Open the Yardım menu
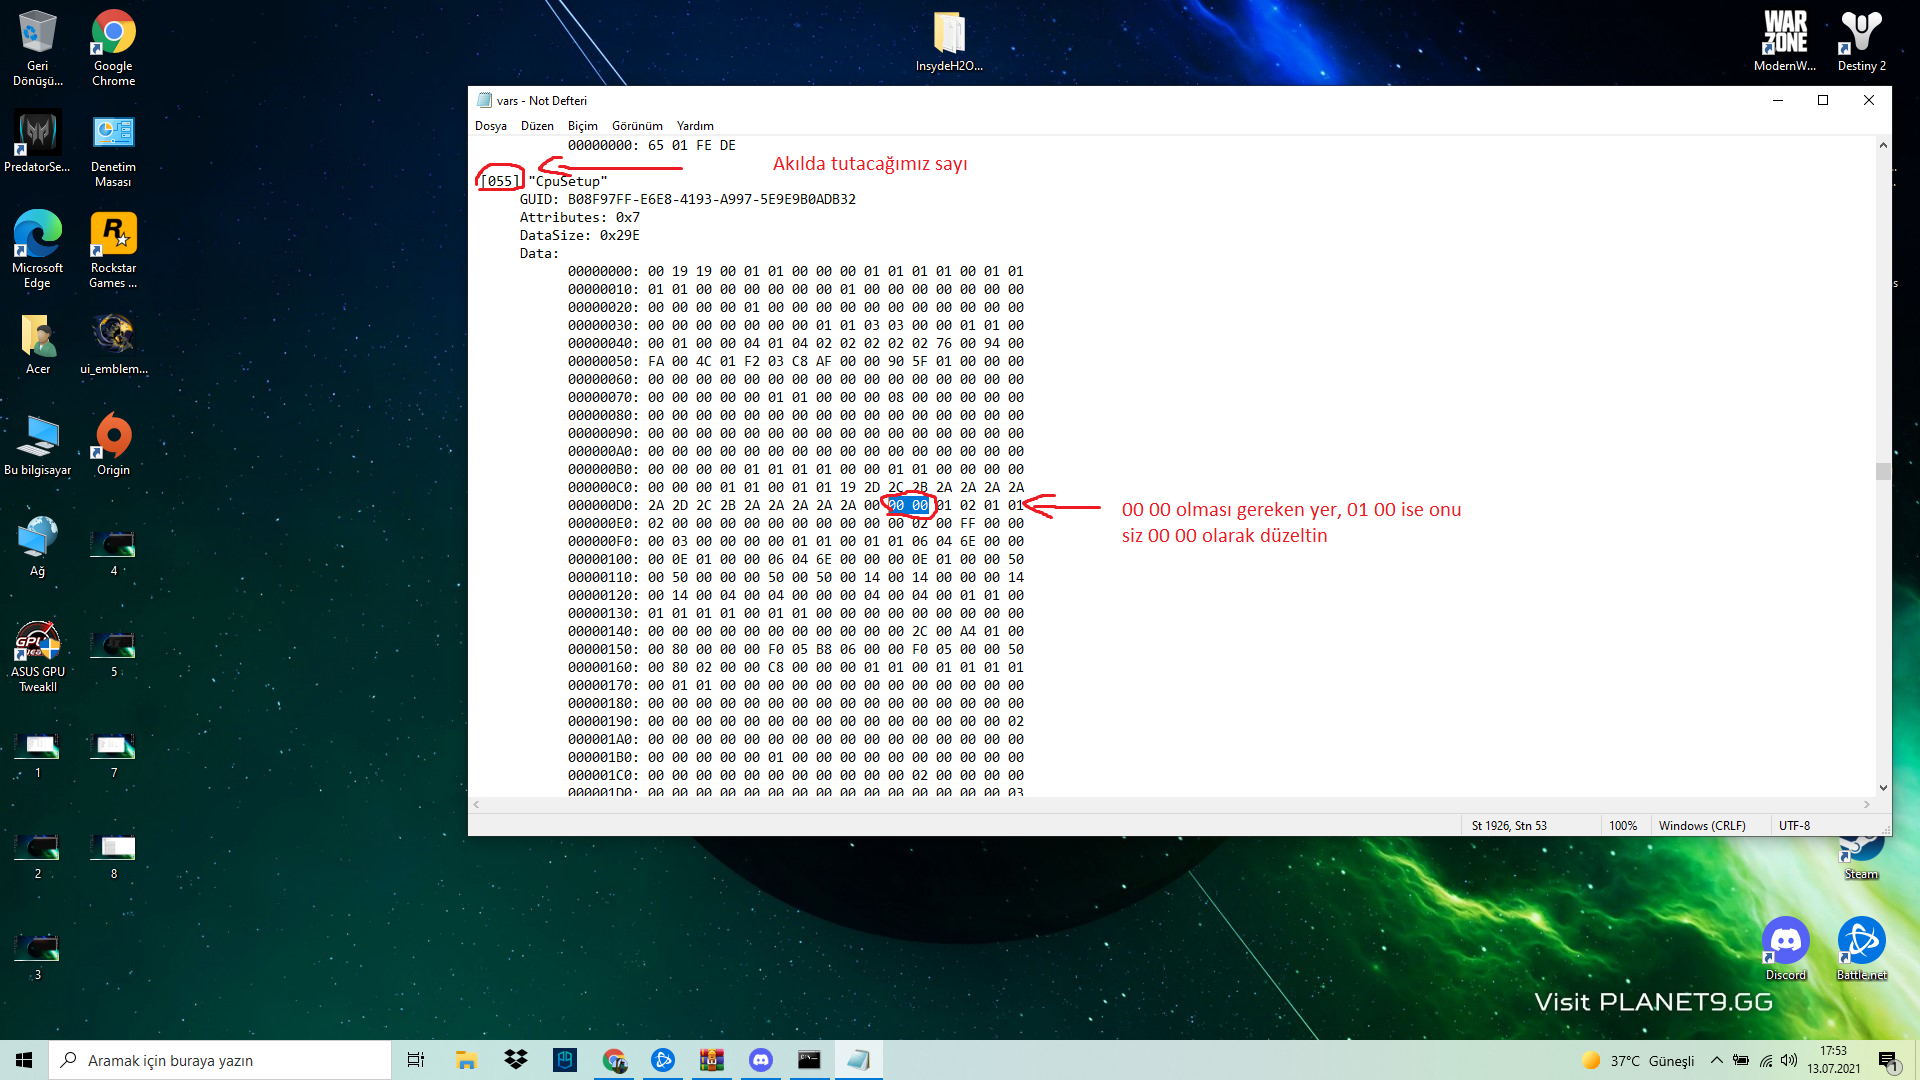 pyautogui.click(x=695, y=126)
